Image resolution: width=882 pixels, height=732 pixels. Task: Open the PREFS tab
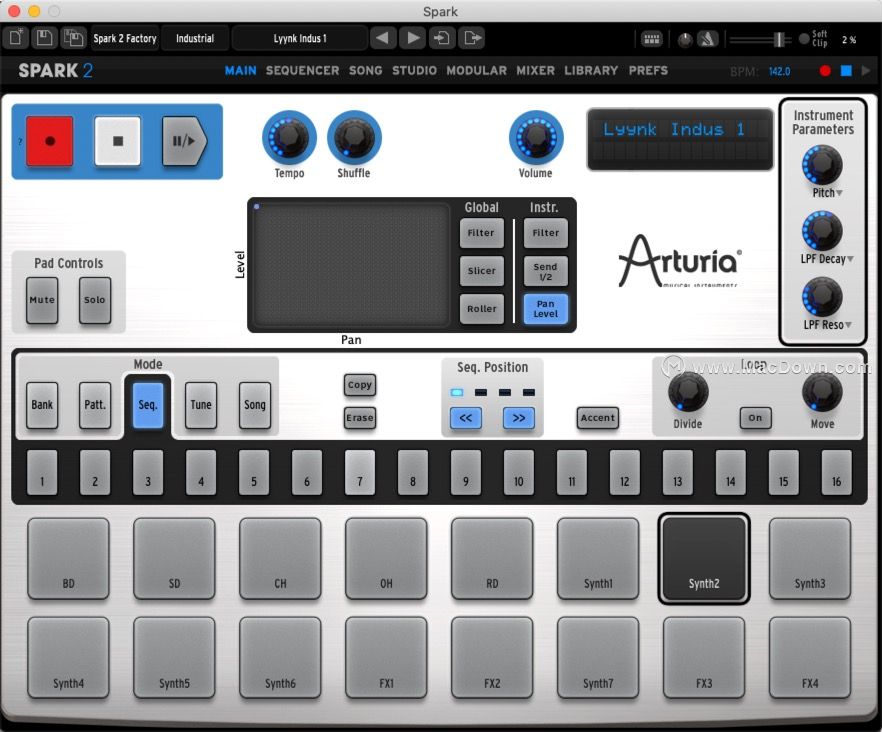pos(649,71)
